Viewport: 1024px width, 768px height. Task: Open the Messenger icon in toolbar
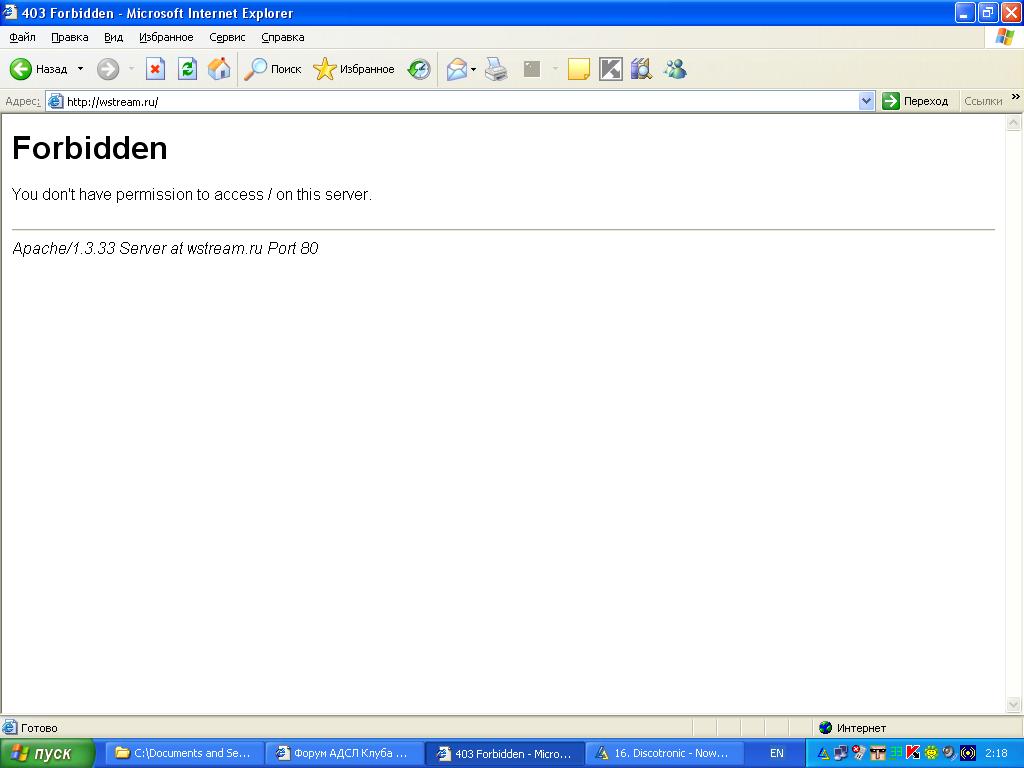coord(675,69)
